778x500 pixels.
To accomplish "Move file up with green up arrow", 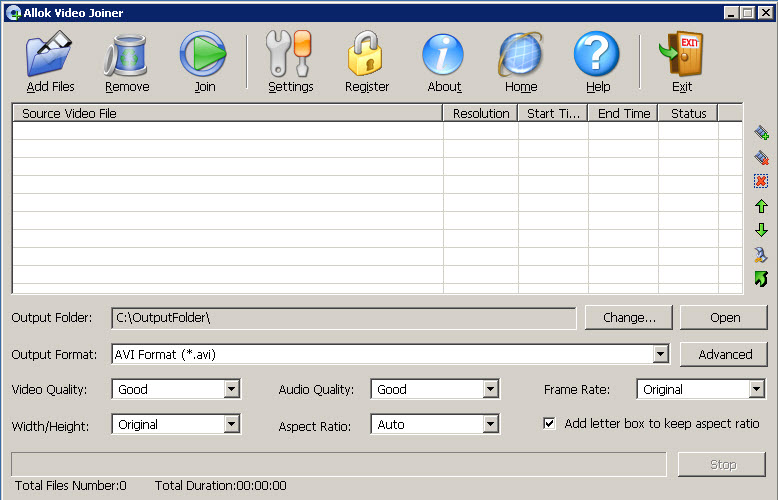I will [x=761, y=206].
